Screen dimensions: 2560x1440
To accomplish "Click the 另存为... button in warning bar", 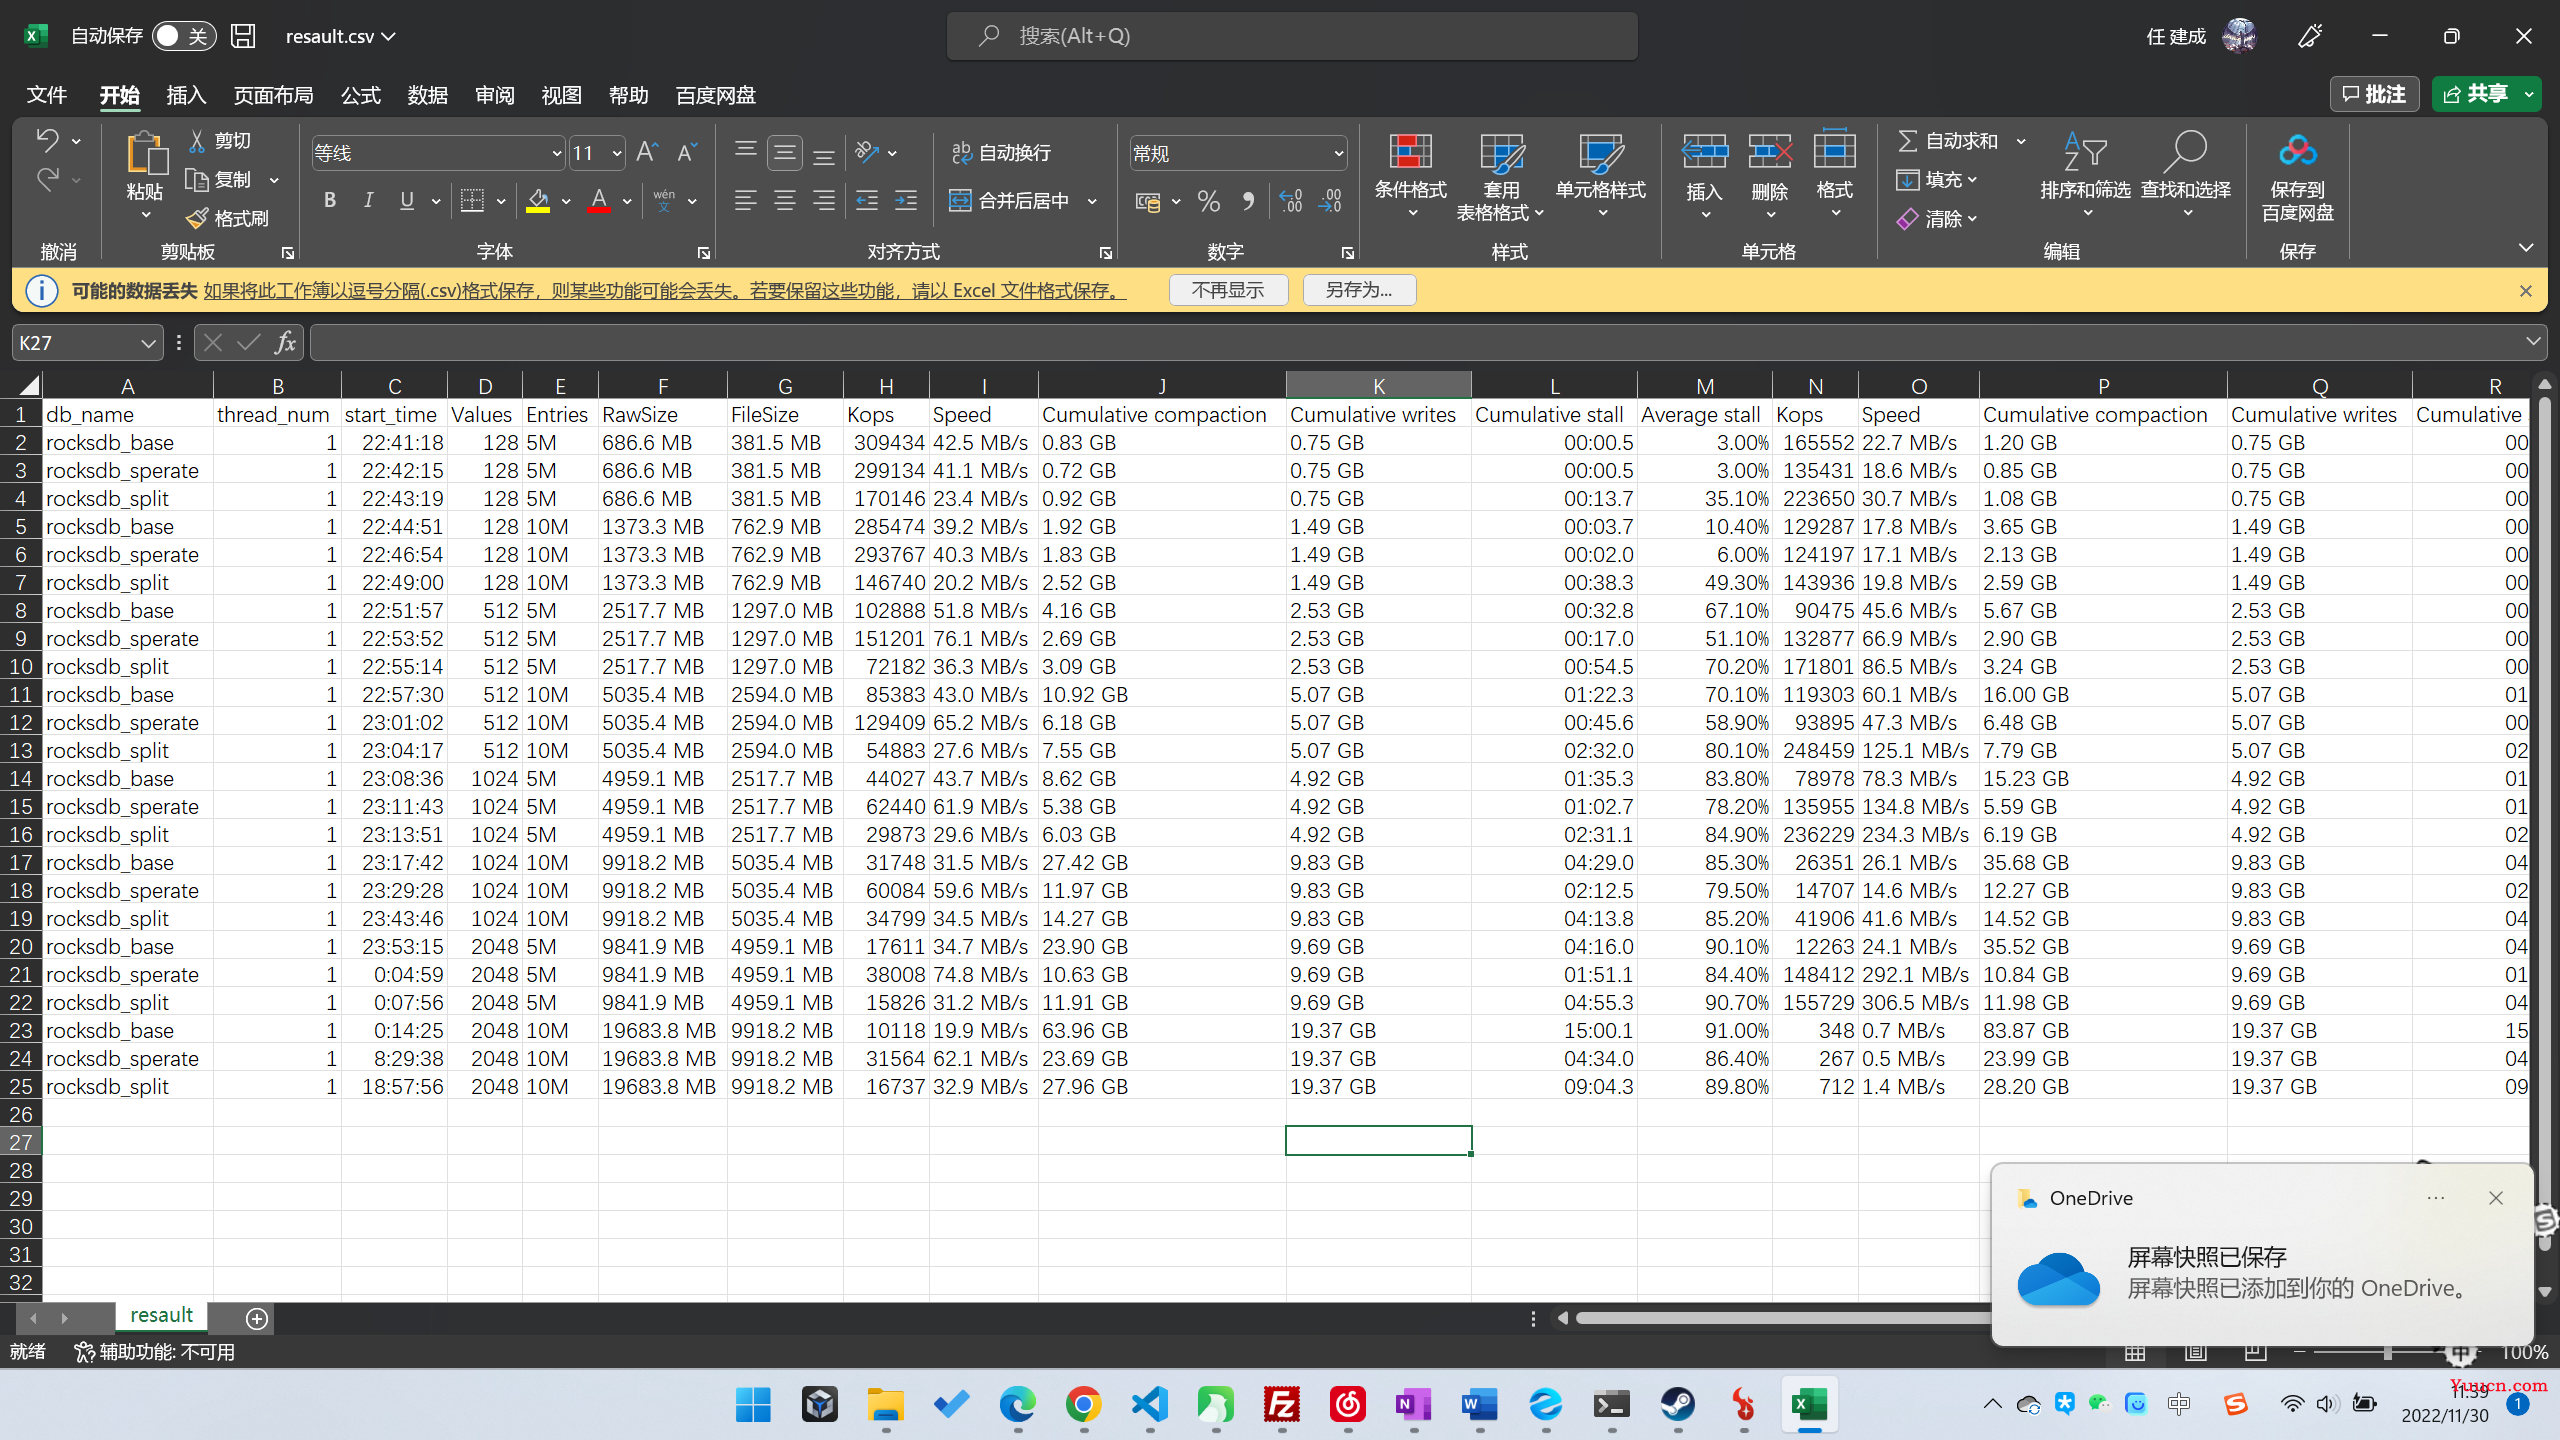I will tap(1359, 290).
